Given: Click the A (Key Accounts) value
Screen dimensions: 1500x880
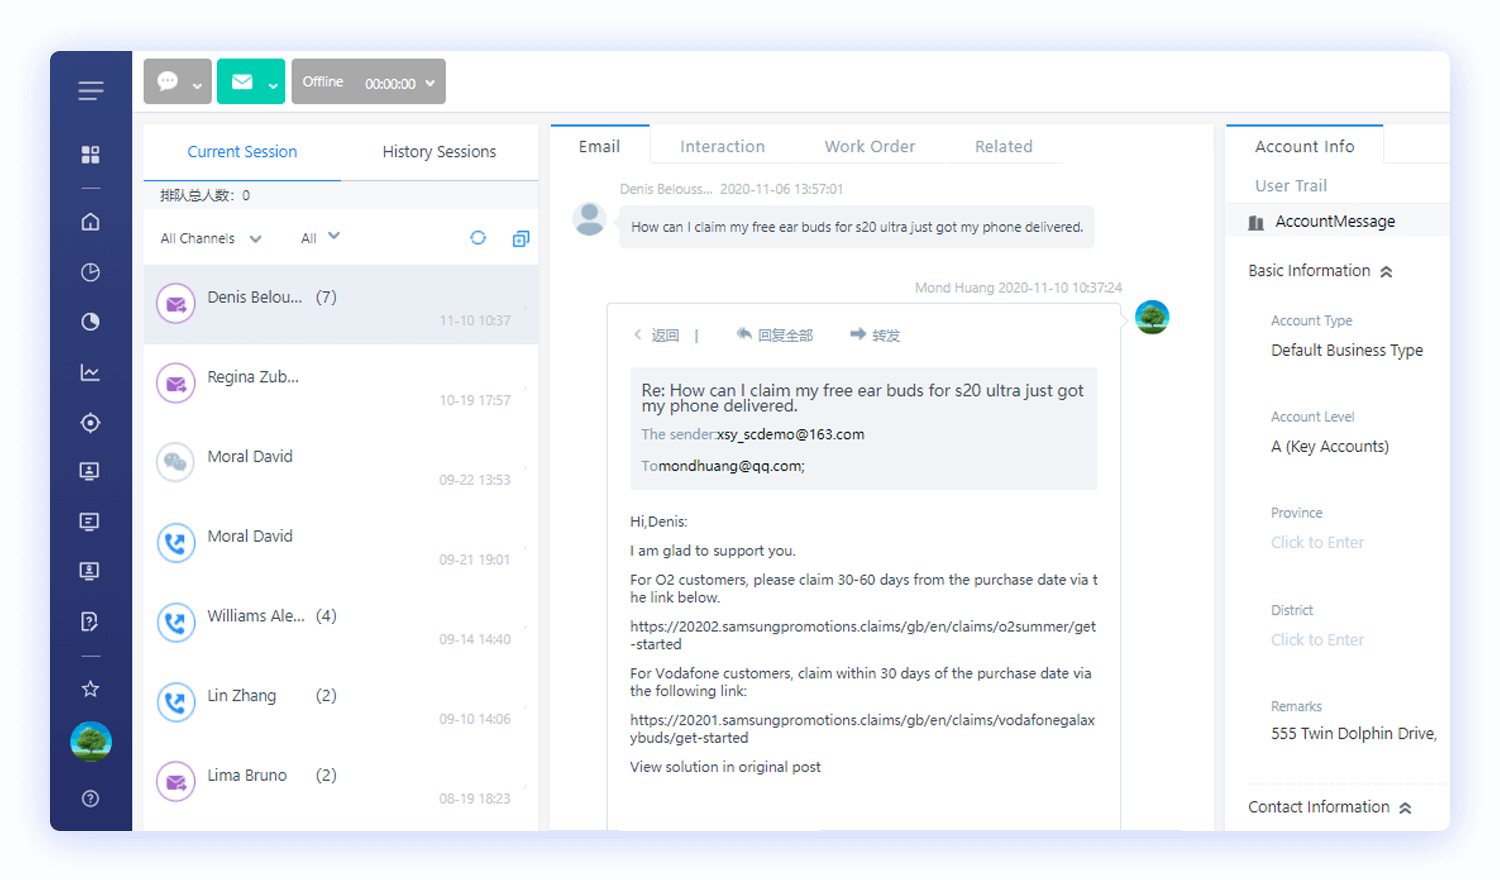Looking at the screenshot, I should (x=1330, y=446).
